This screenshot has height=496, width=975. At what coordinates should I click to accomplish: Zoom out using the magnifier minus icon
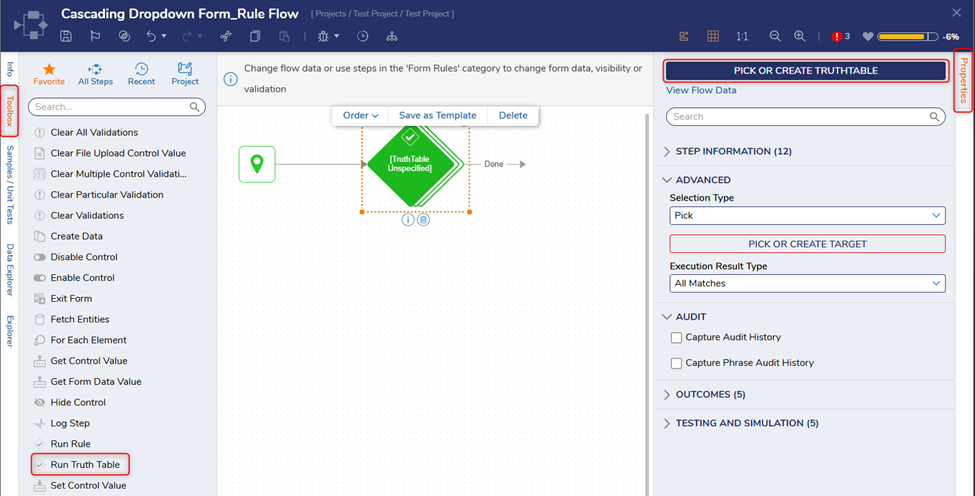(775, 36)
